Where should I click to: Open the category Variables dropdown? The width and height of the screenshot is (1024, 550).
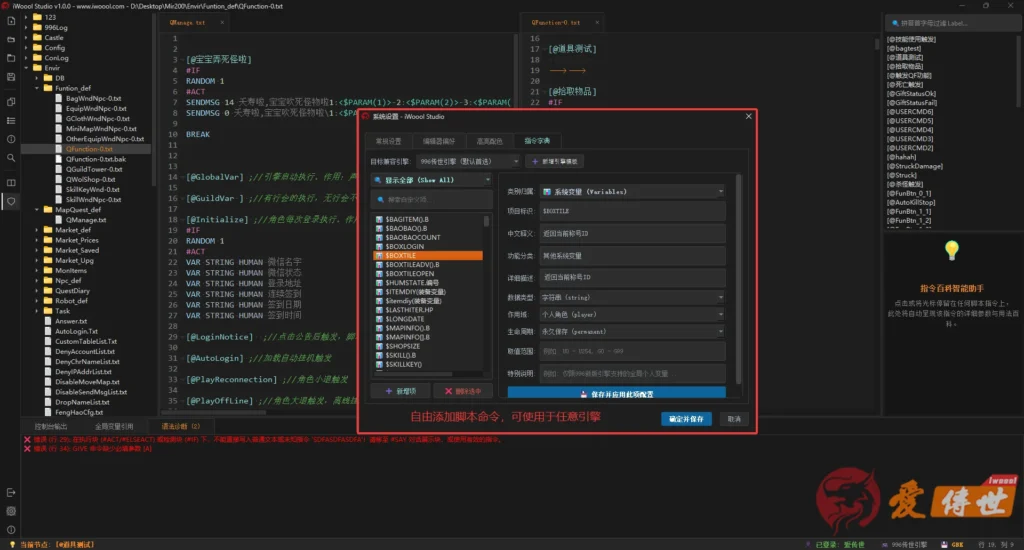pos(632,191)
